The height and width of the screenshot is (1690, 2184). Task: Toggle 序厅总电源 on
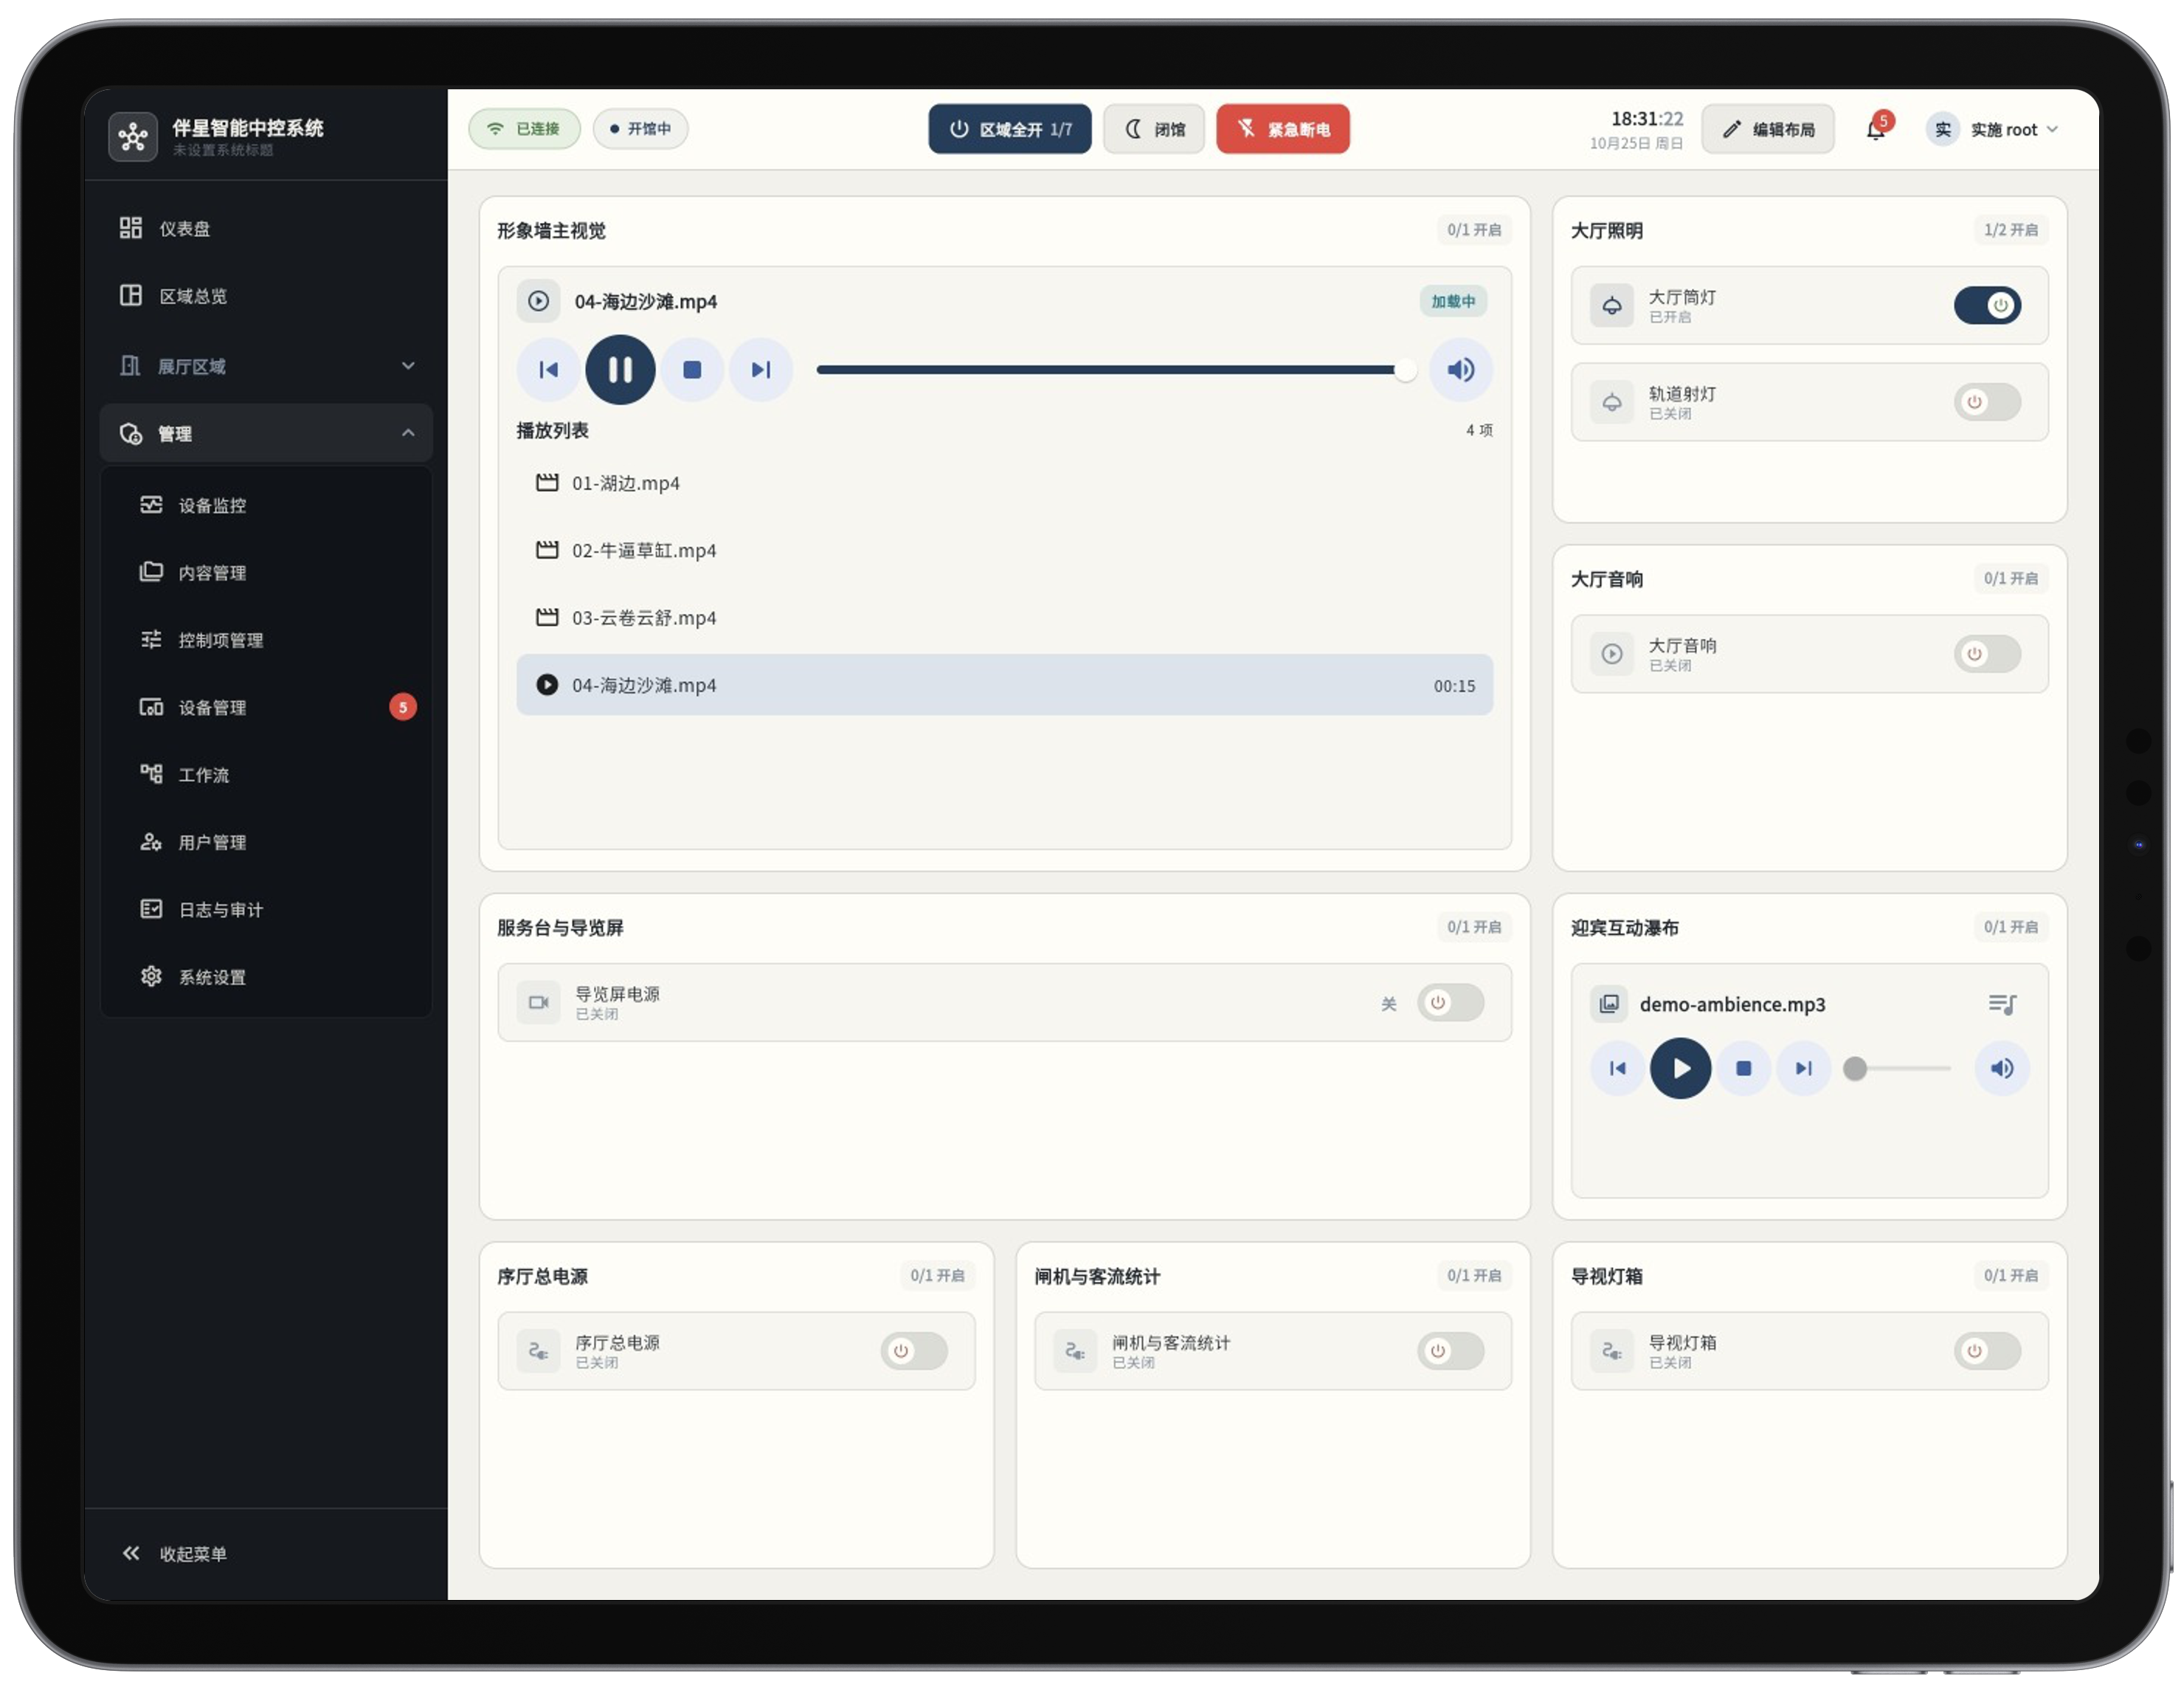914,1351
